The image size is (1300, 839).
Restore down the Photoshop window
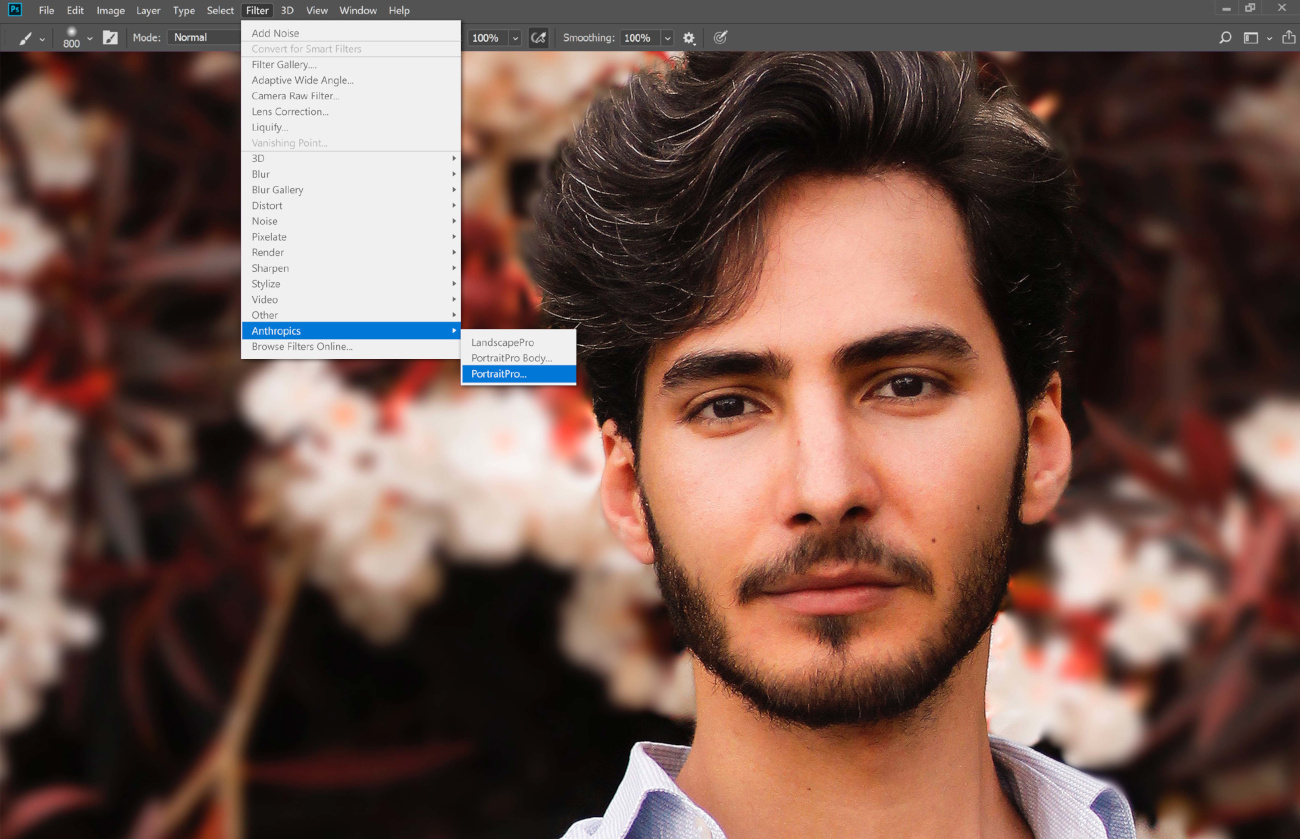(x=1250, y=9)
